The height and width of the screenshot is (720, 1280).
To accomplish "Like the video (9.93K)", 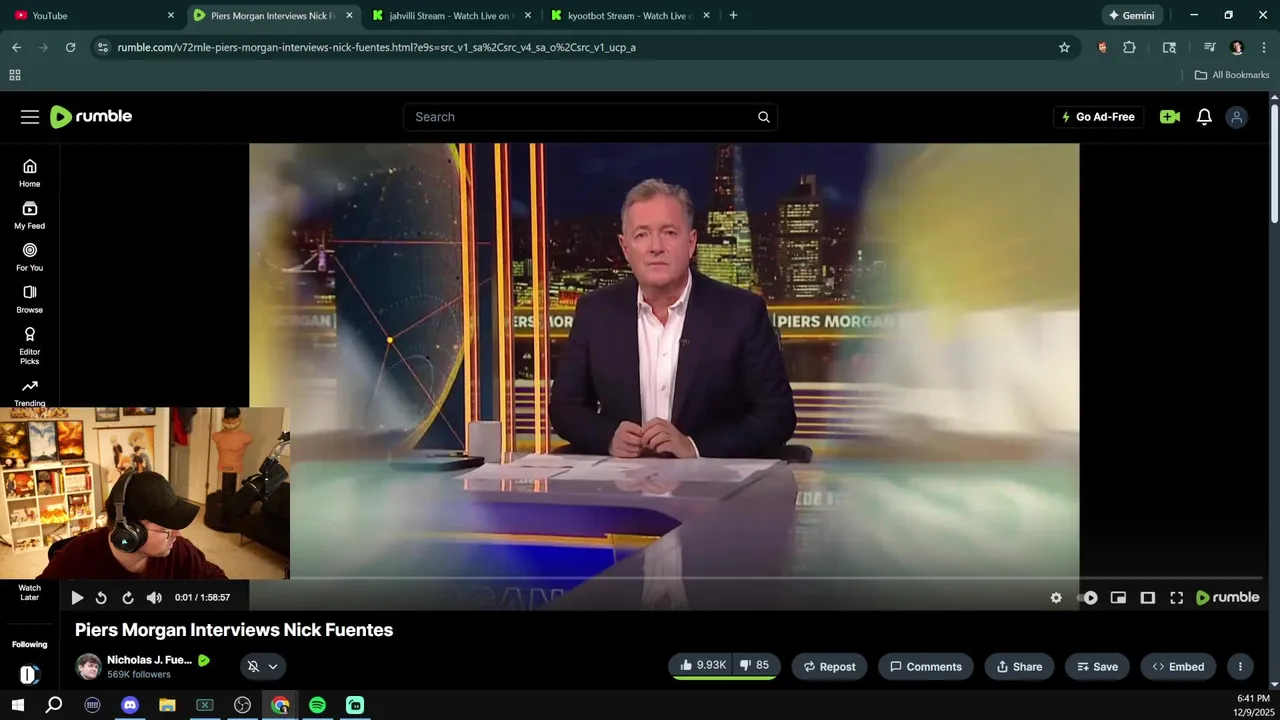I will click(x=703, y=666).
